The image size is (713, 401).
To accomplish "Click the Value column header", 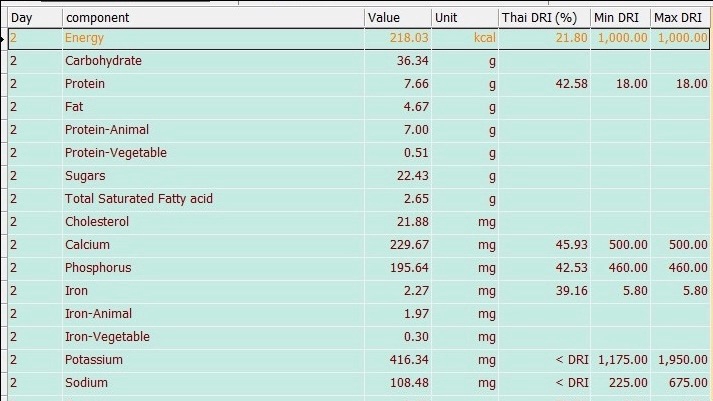I will pos(397,18).
